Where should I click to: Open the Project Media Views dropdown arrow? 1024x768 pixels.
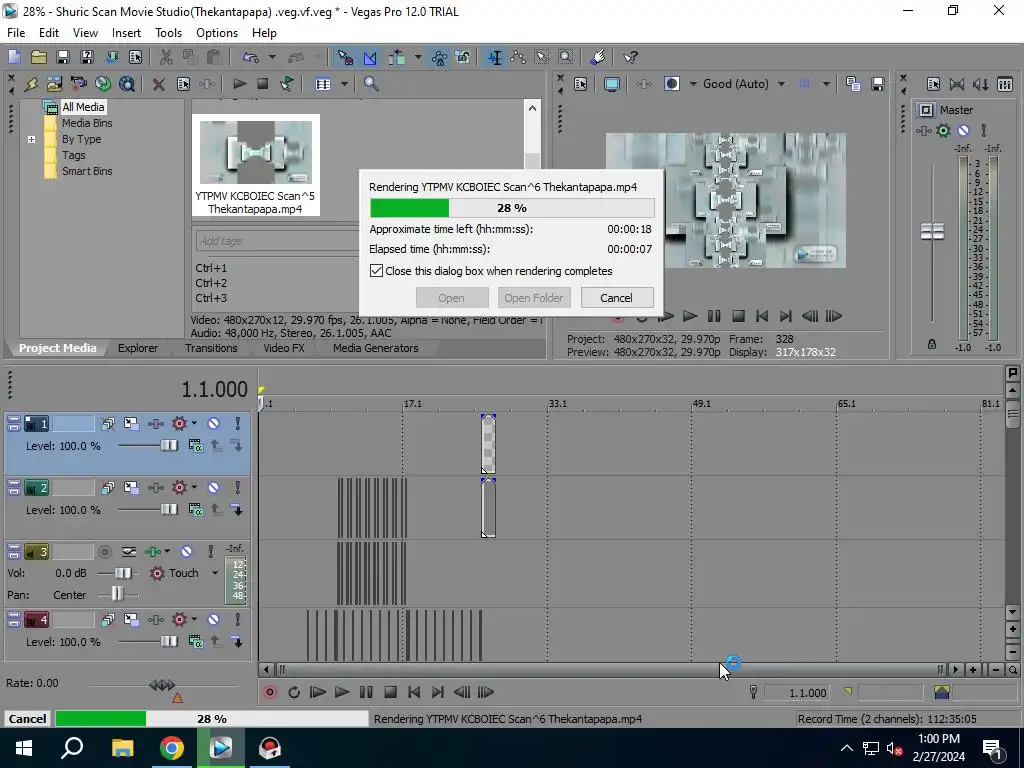tap(344, 84)
